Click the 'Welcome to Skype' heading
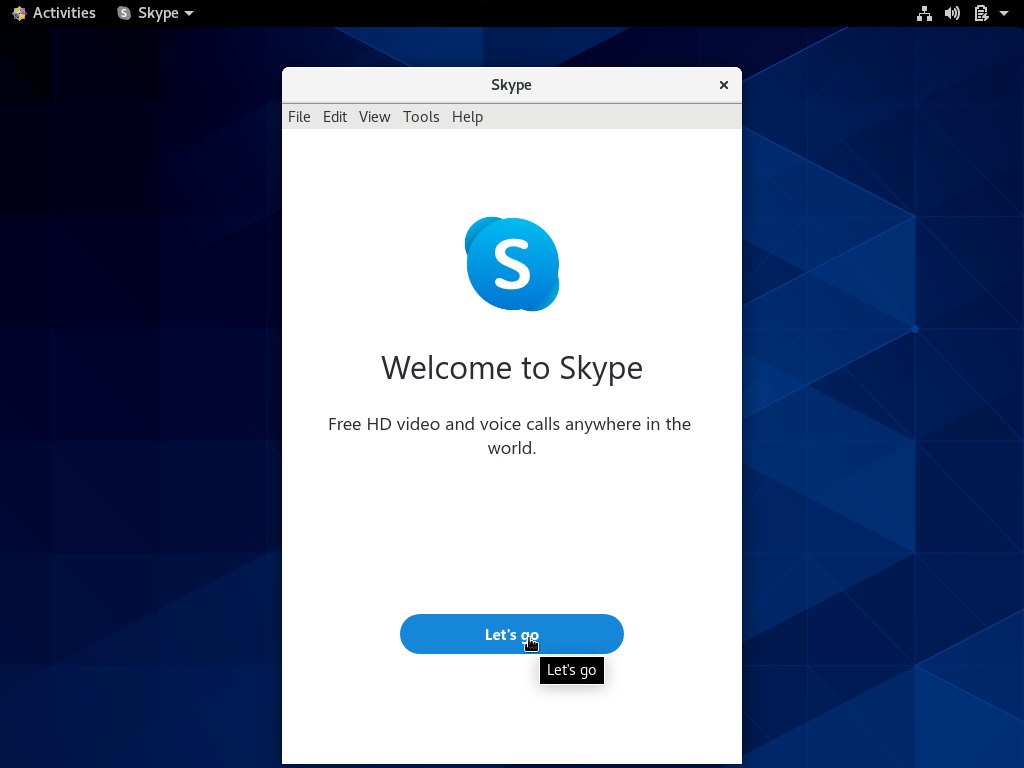This screenshot has width=1024, height=768. point(512,368)
